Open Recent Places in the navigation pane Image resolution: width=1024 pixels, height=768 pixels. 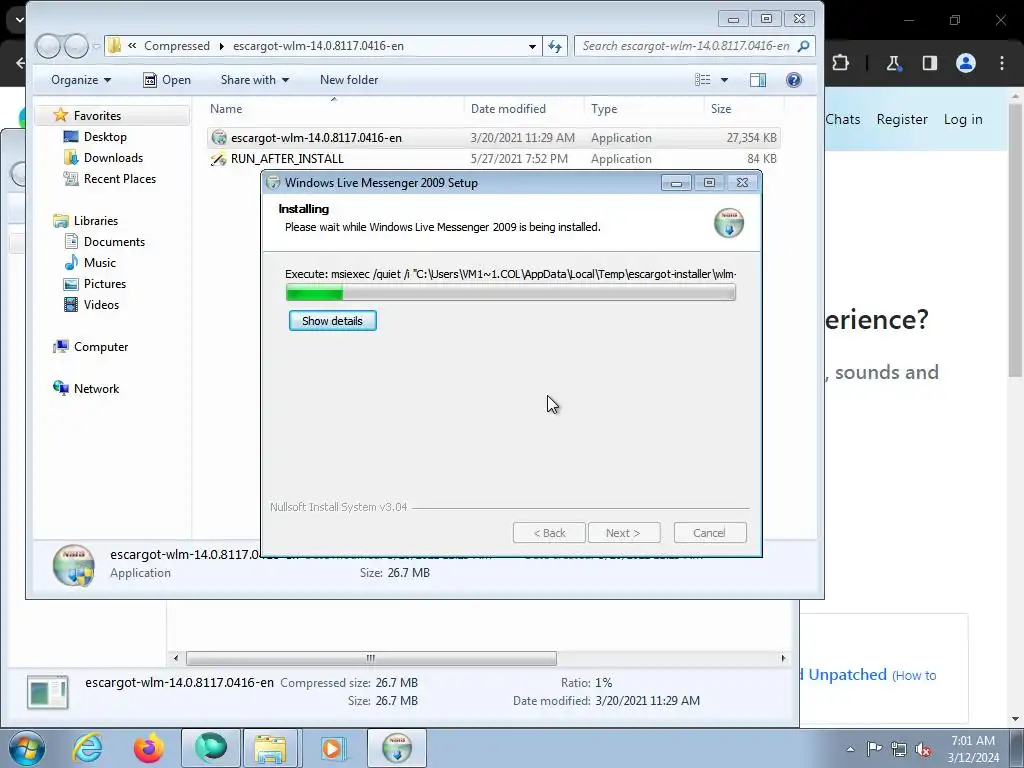click(120, 178)
